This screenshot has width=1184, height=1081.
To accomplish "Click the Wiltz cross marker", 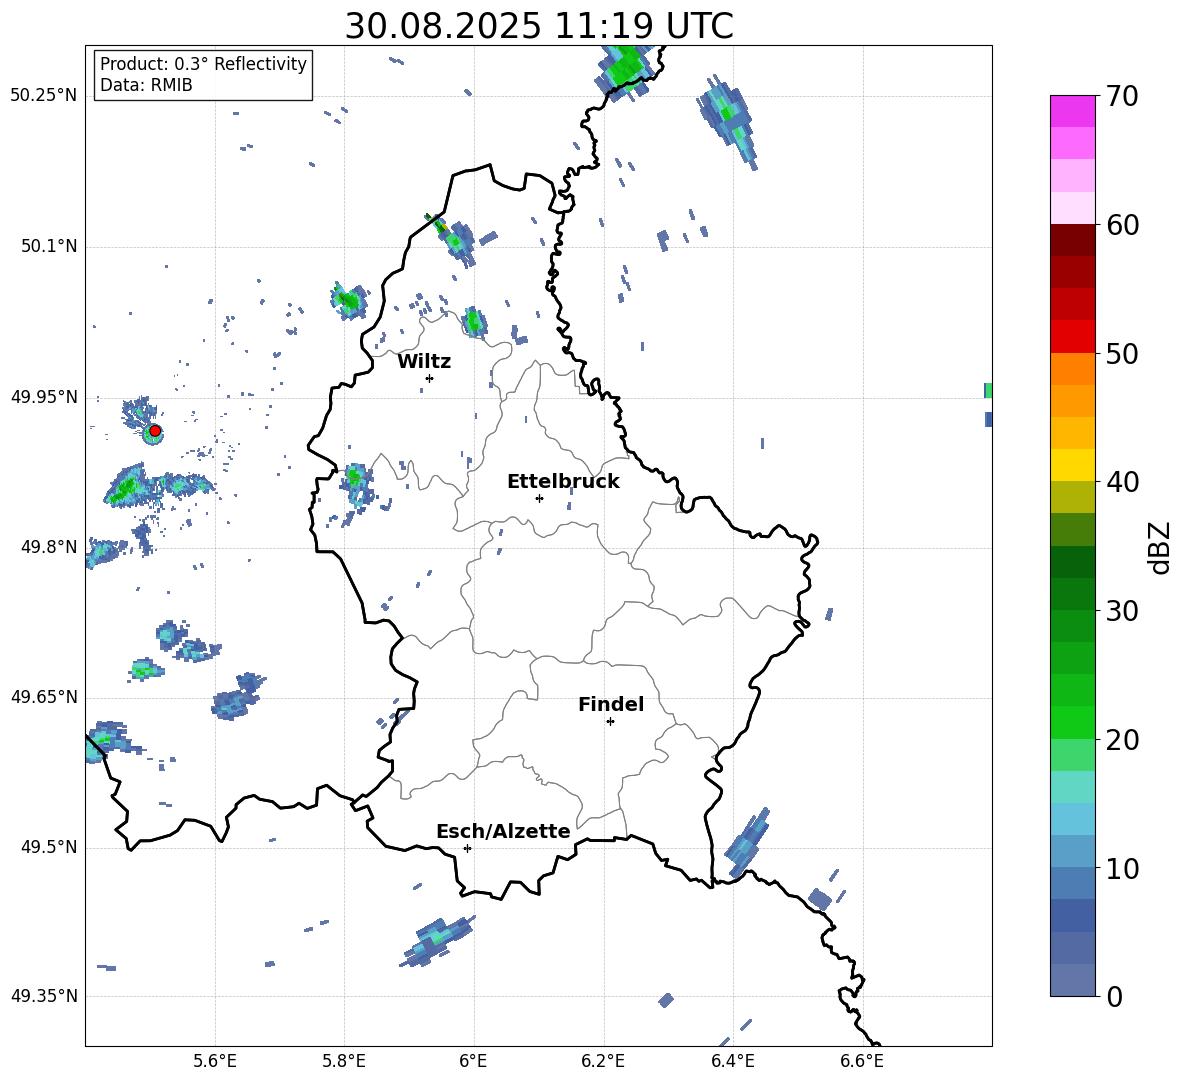I will [x=429, y=378].
